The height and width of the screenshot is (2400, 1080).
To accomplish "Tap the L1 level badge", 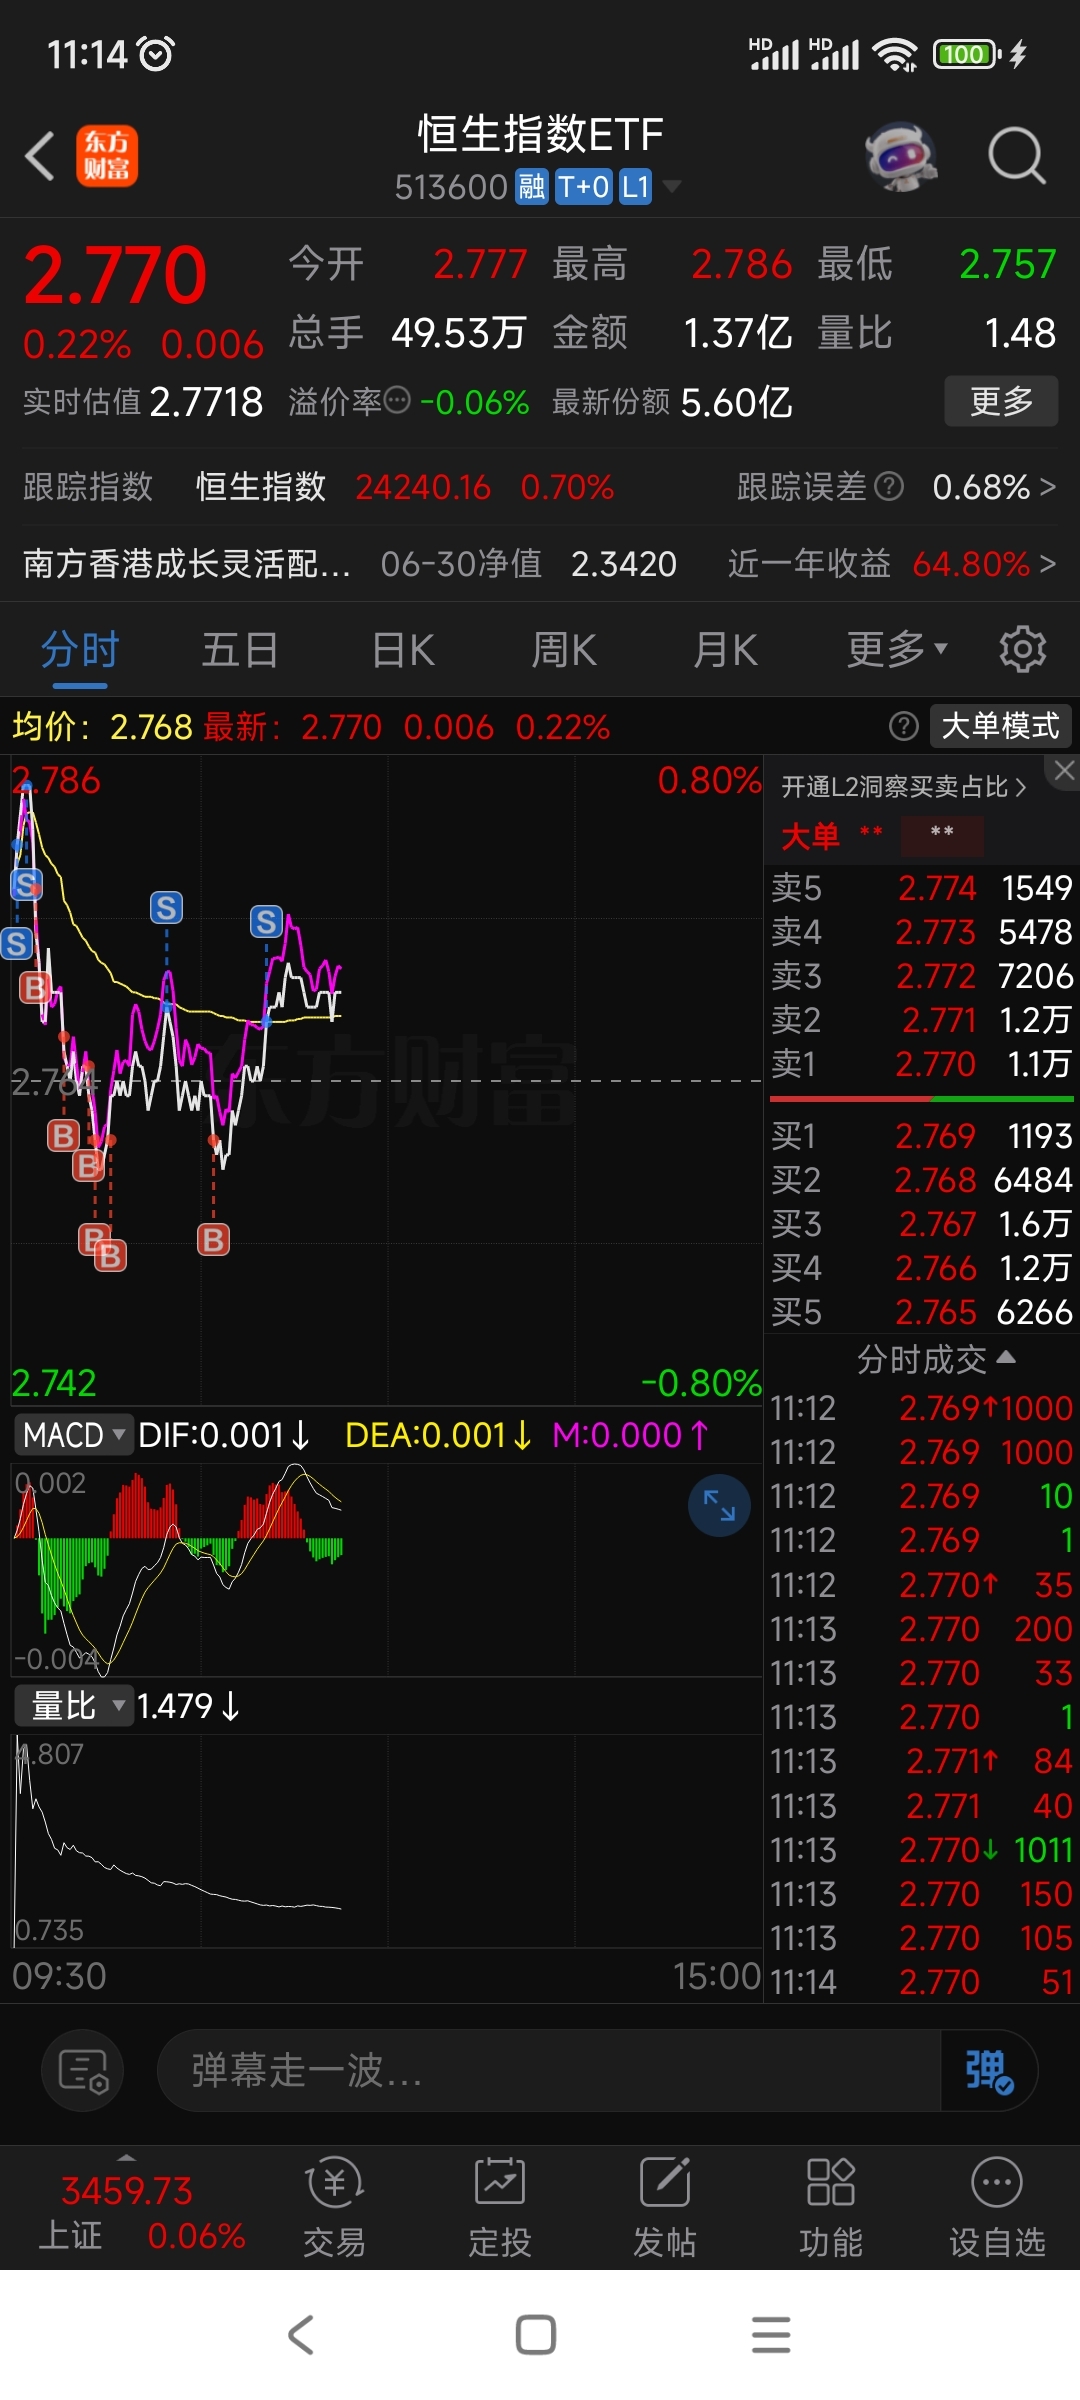I will (x=635, y=187).
